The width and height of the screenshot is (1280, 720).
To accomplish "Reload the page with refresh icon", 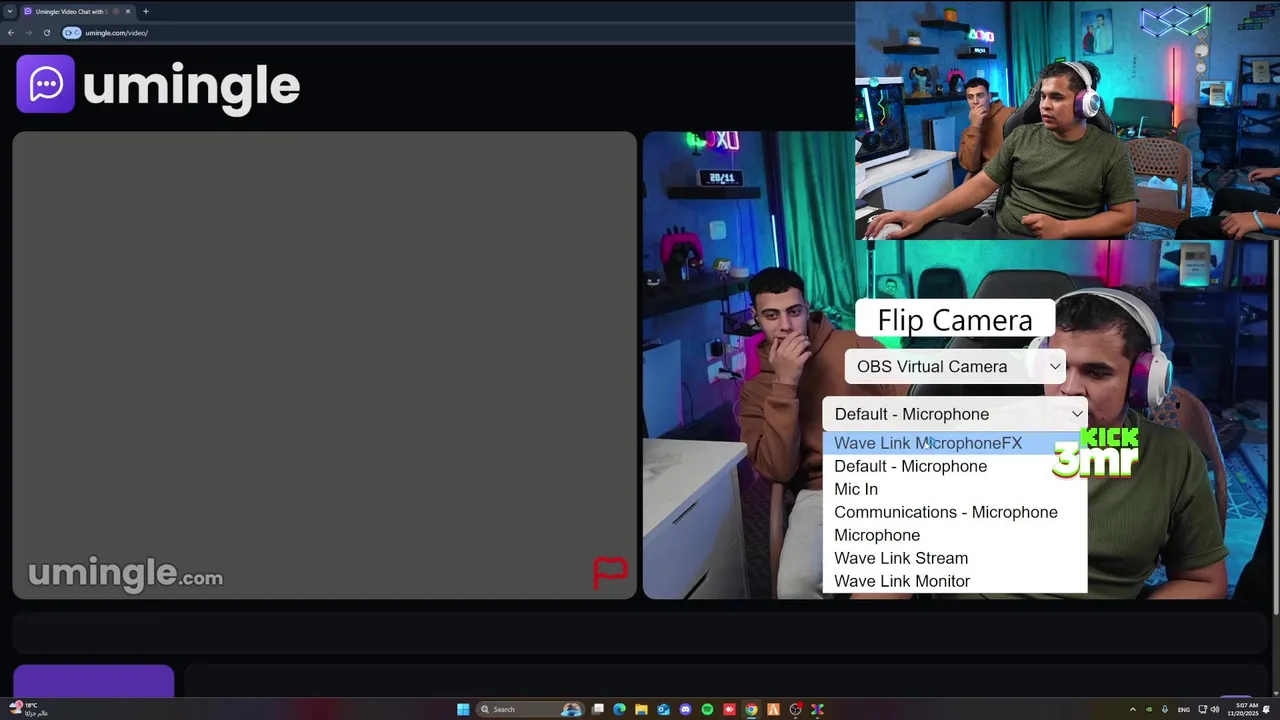I will click(46, 33).
